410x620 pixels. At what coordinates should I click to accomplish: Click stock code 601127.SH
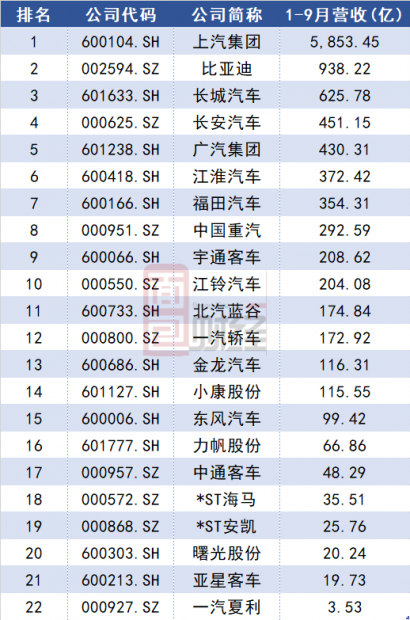click(120, 391)
